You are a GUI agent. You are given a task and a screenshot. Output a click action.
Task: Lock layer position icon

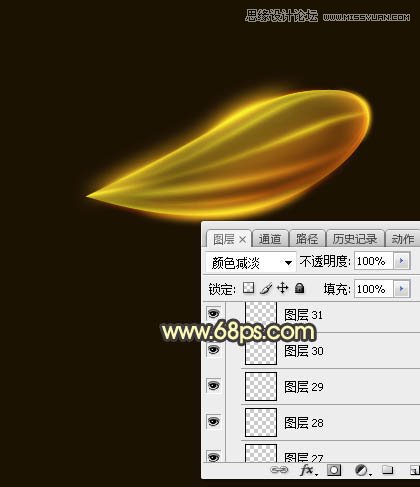(283, 288)
